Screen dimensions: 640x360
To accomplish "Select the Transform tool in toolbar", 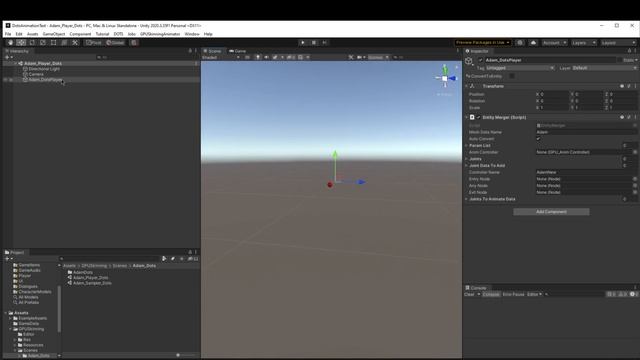I will pos(64,42).
